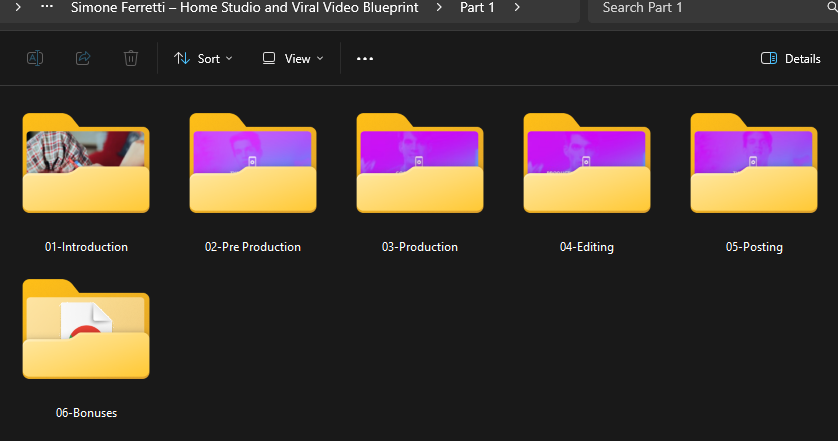Click the Delete trash icon
This screenshot has height=441, width=838.
131,58
